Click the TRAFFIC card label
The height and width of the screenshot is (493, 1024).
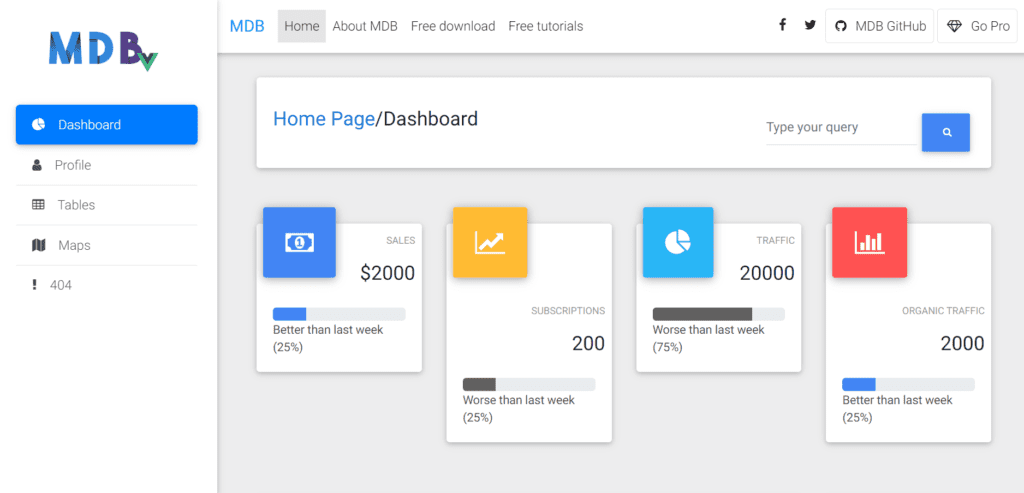(x=776, y=241)
